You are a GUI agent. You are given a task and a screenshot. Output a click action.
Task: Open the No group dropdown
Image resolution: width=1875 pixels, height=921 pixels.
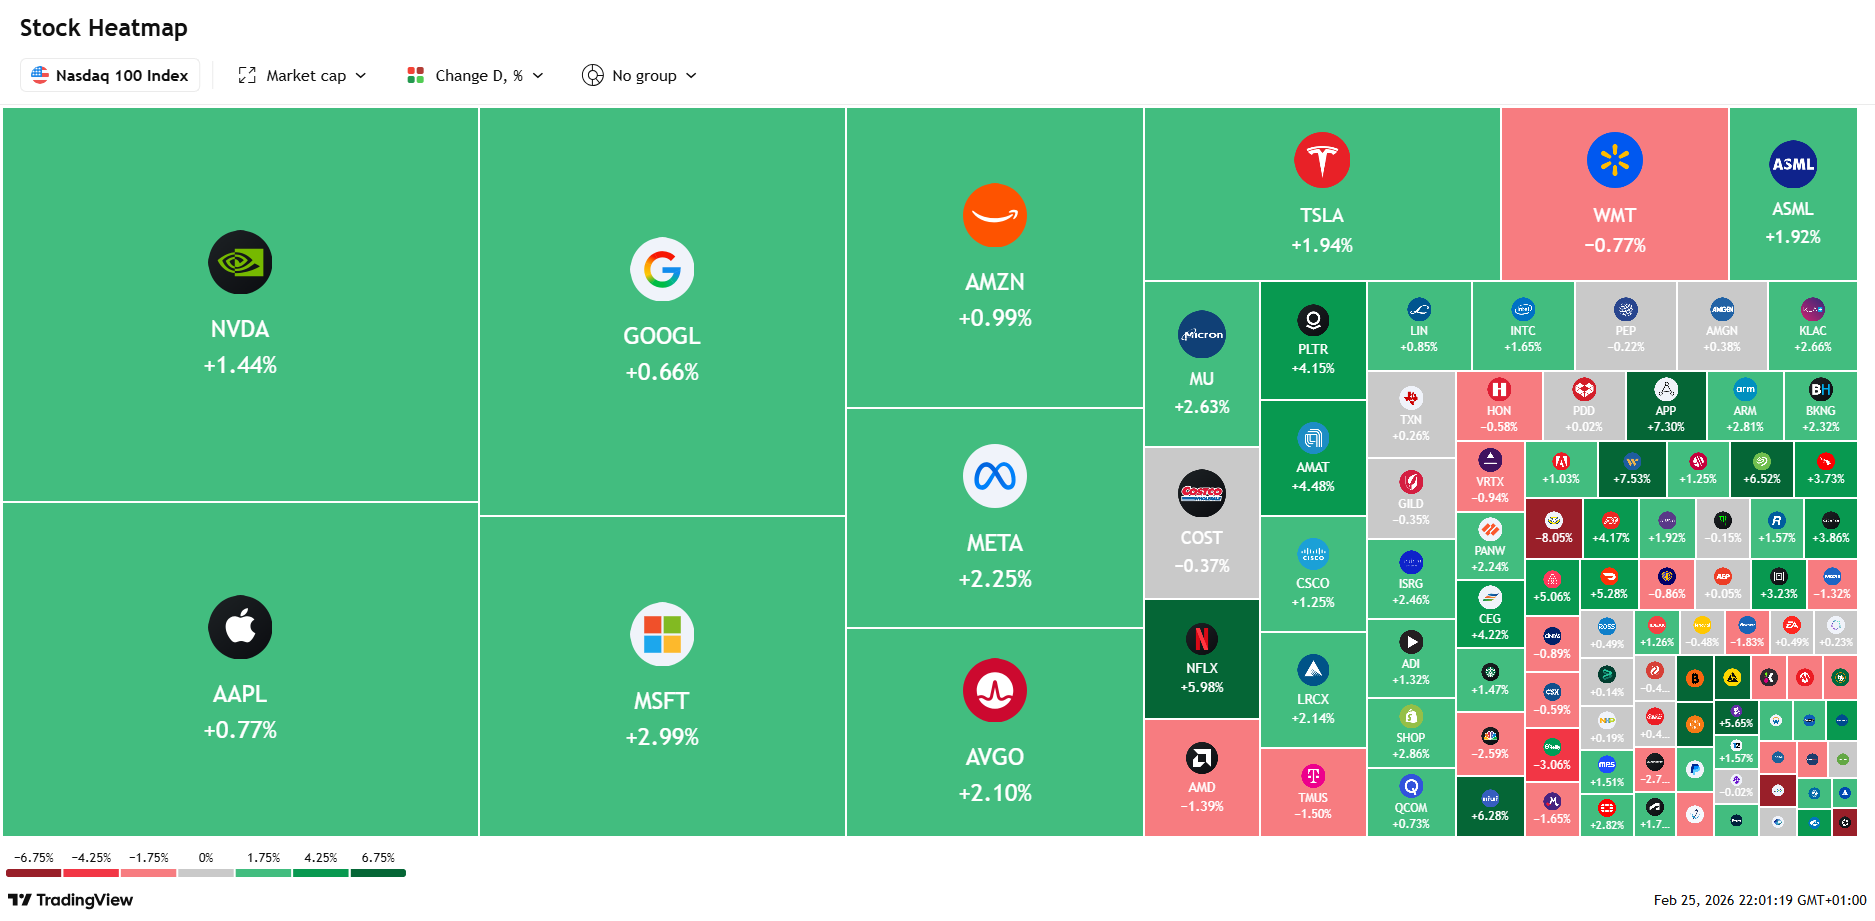pyautogui.click(x=639, y=75)
